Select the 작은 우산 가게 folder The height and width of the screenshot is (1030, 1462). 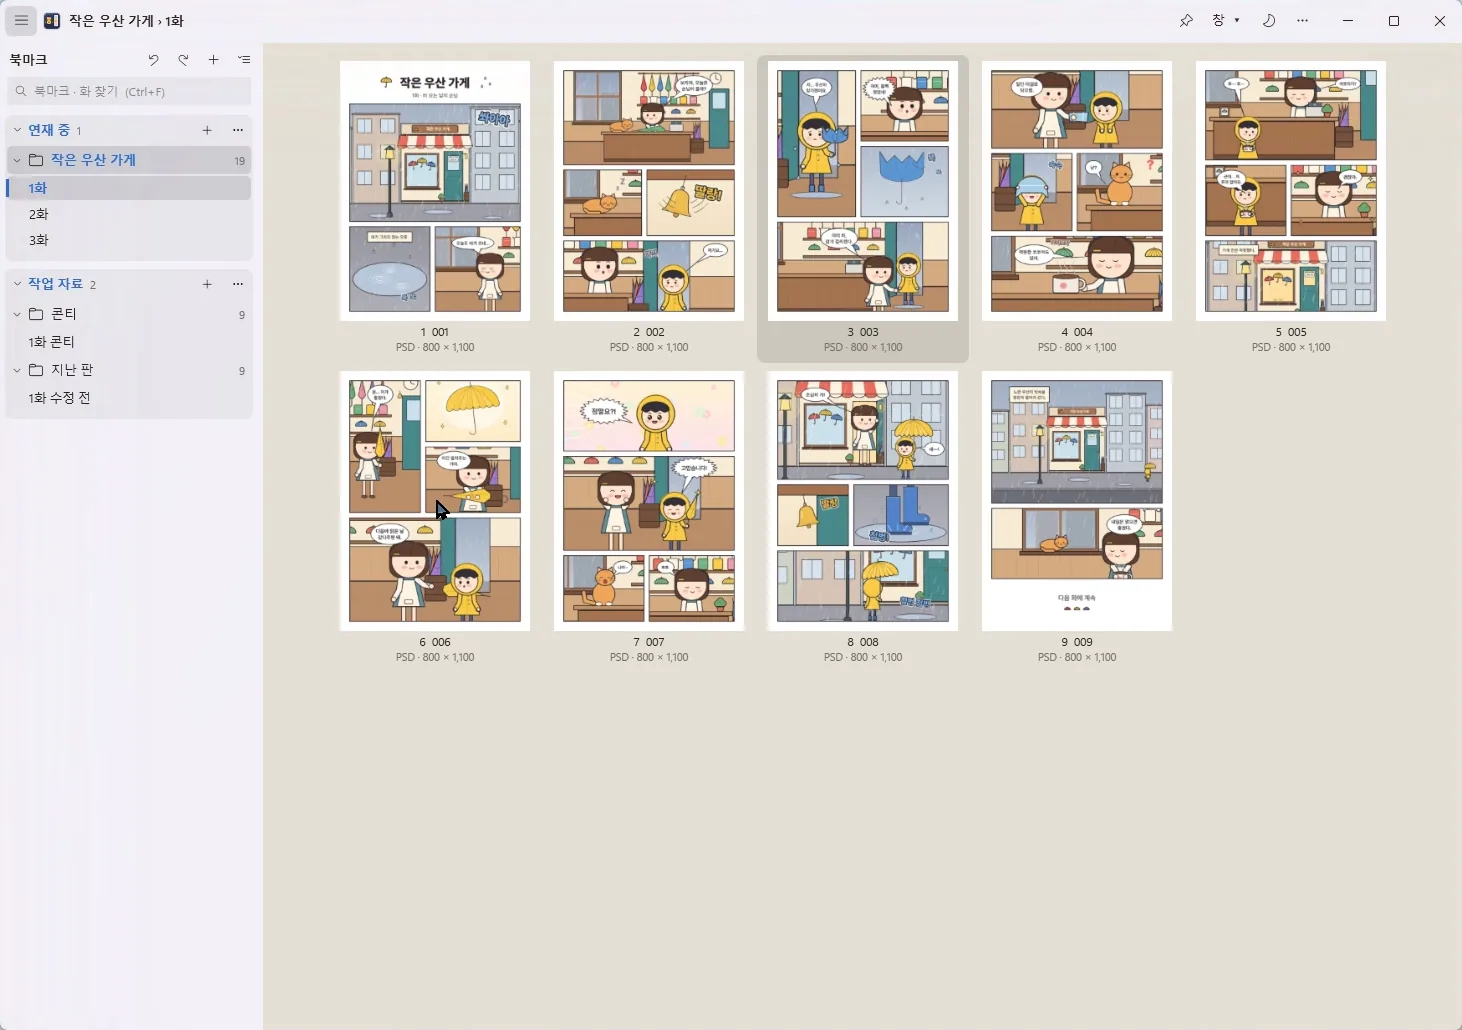(x=129, y=160)
